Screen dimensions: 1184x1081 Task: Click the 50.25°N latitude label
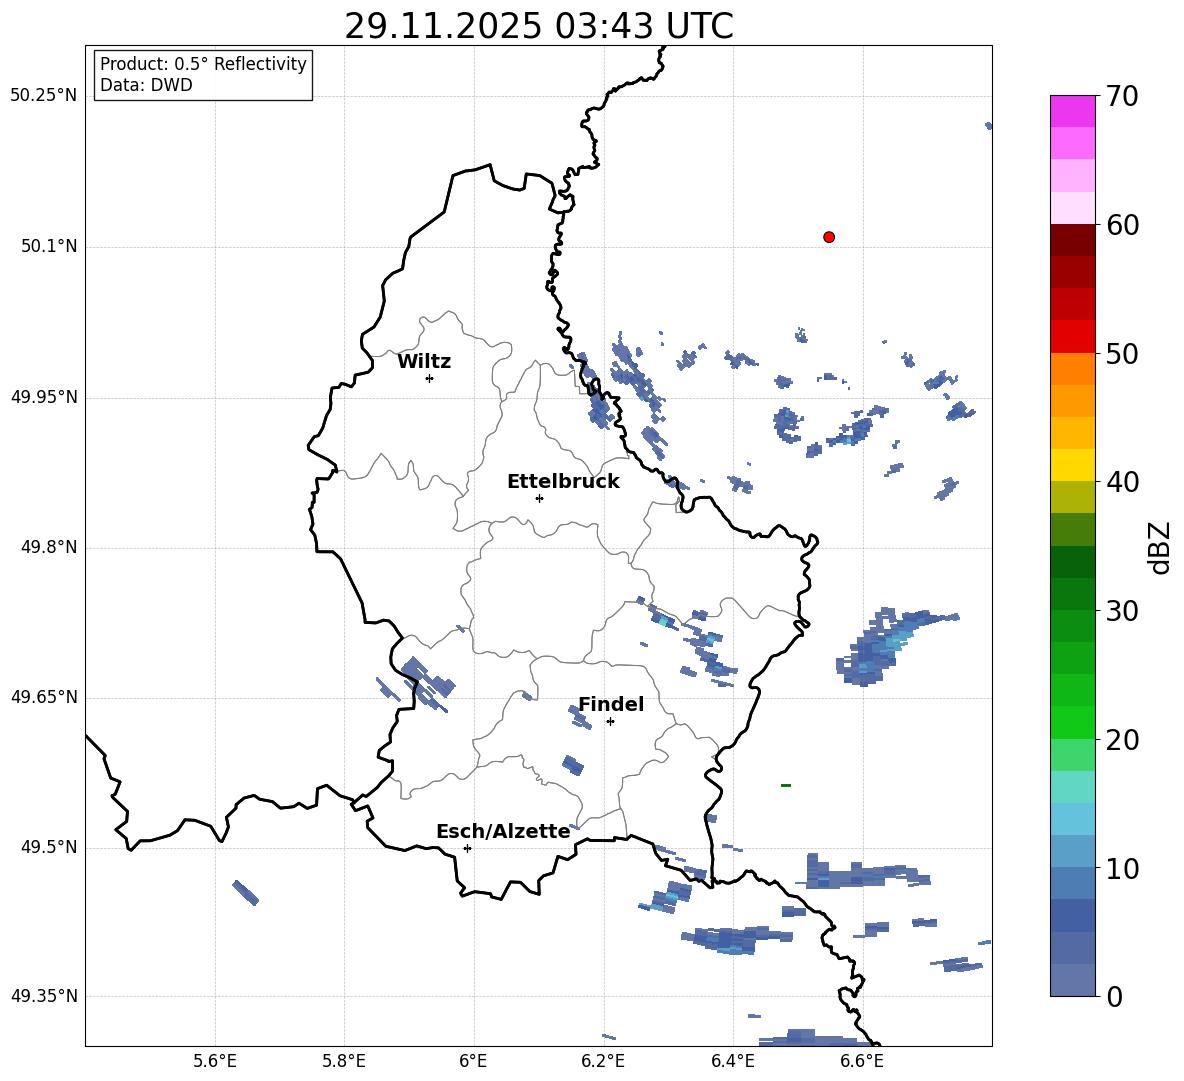tap(44, 96)
